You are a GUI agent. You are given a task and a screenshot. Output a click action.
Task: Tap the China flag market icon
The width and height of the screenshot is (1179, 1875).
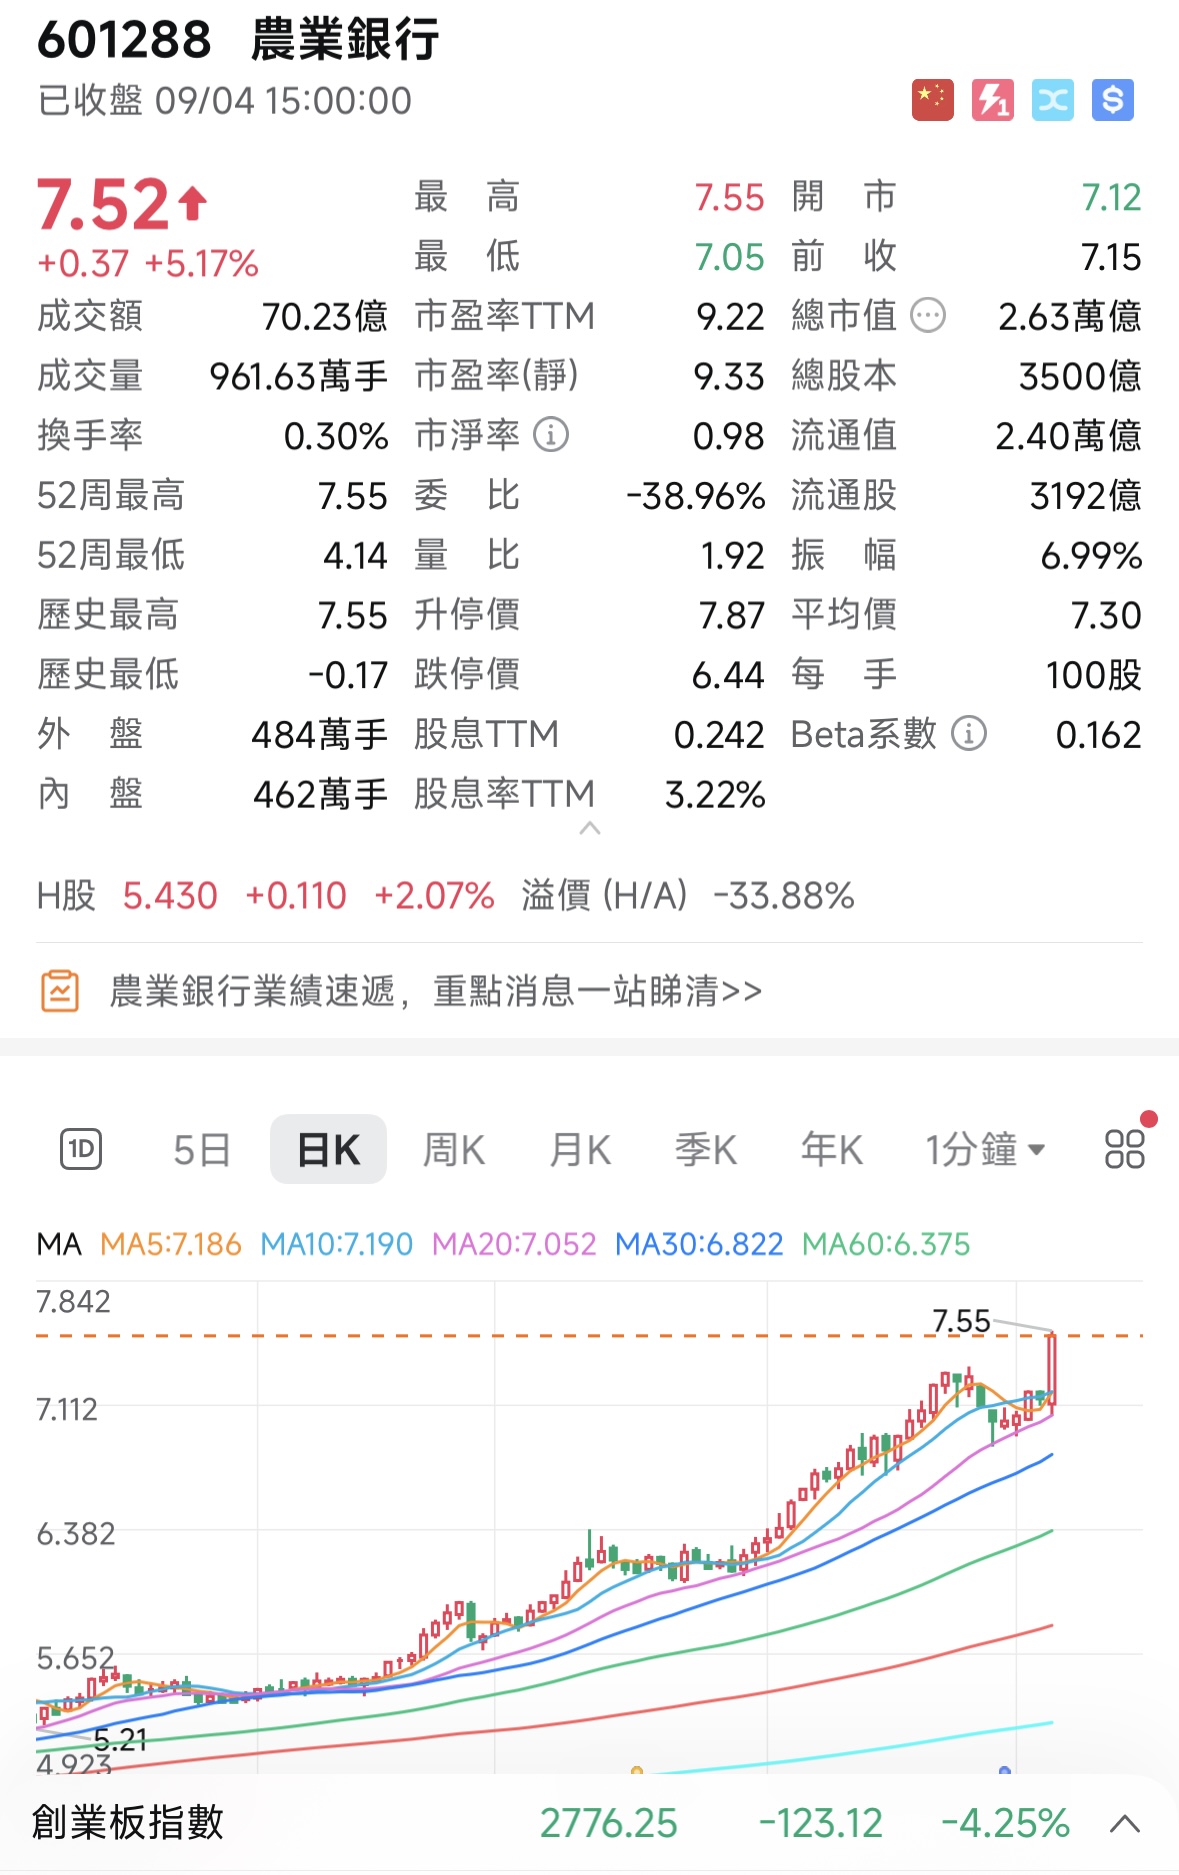(932, 100)
